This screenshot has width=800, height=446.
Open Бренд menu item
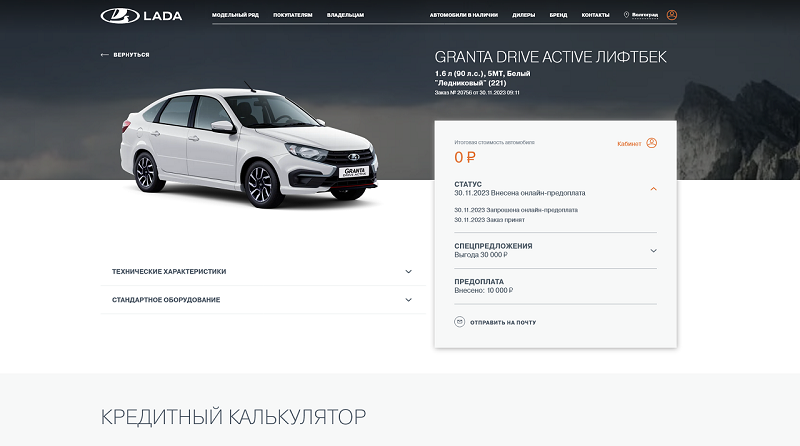tap(558, 15)
